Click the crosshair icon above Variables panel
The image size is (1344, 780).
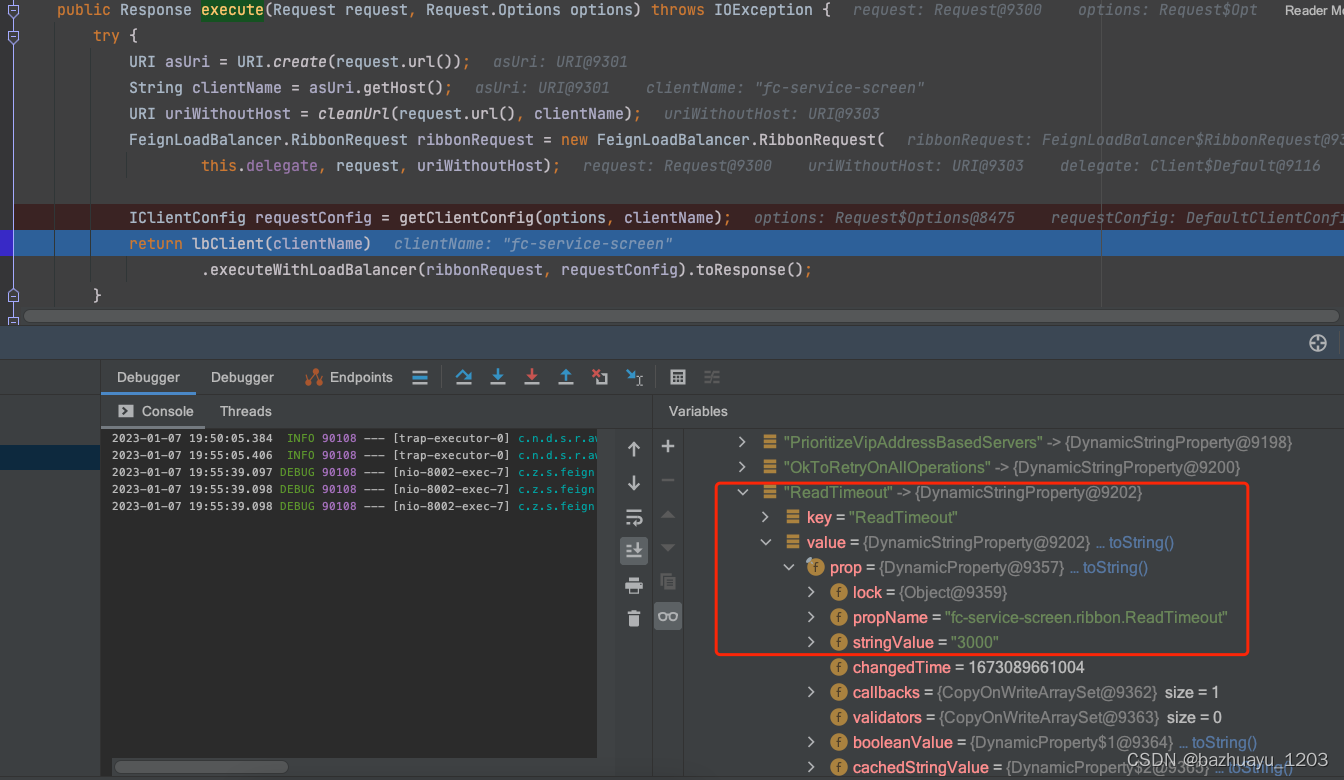(1318, 343)
